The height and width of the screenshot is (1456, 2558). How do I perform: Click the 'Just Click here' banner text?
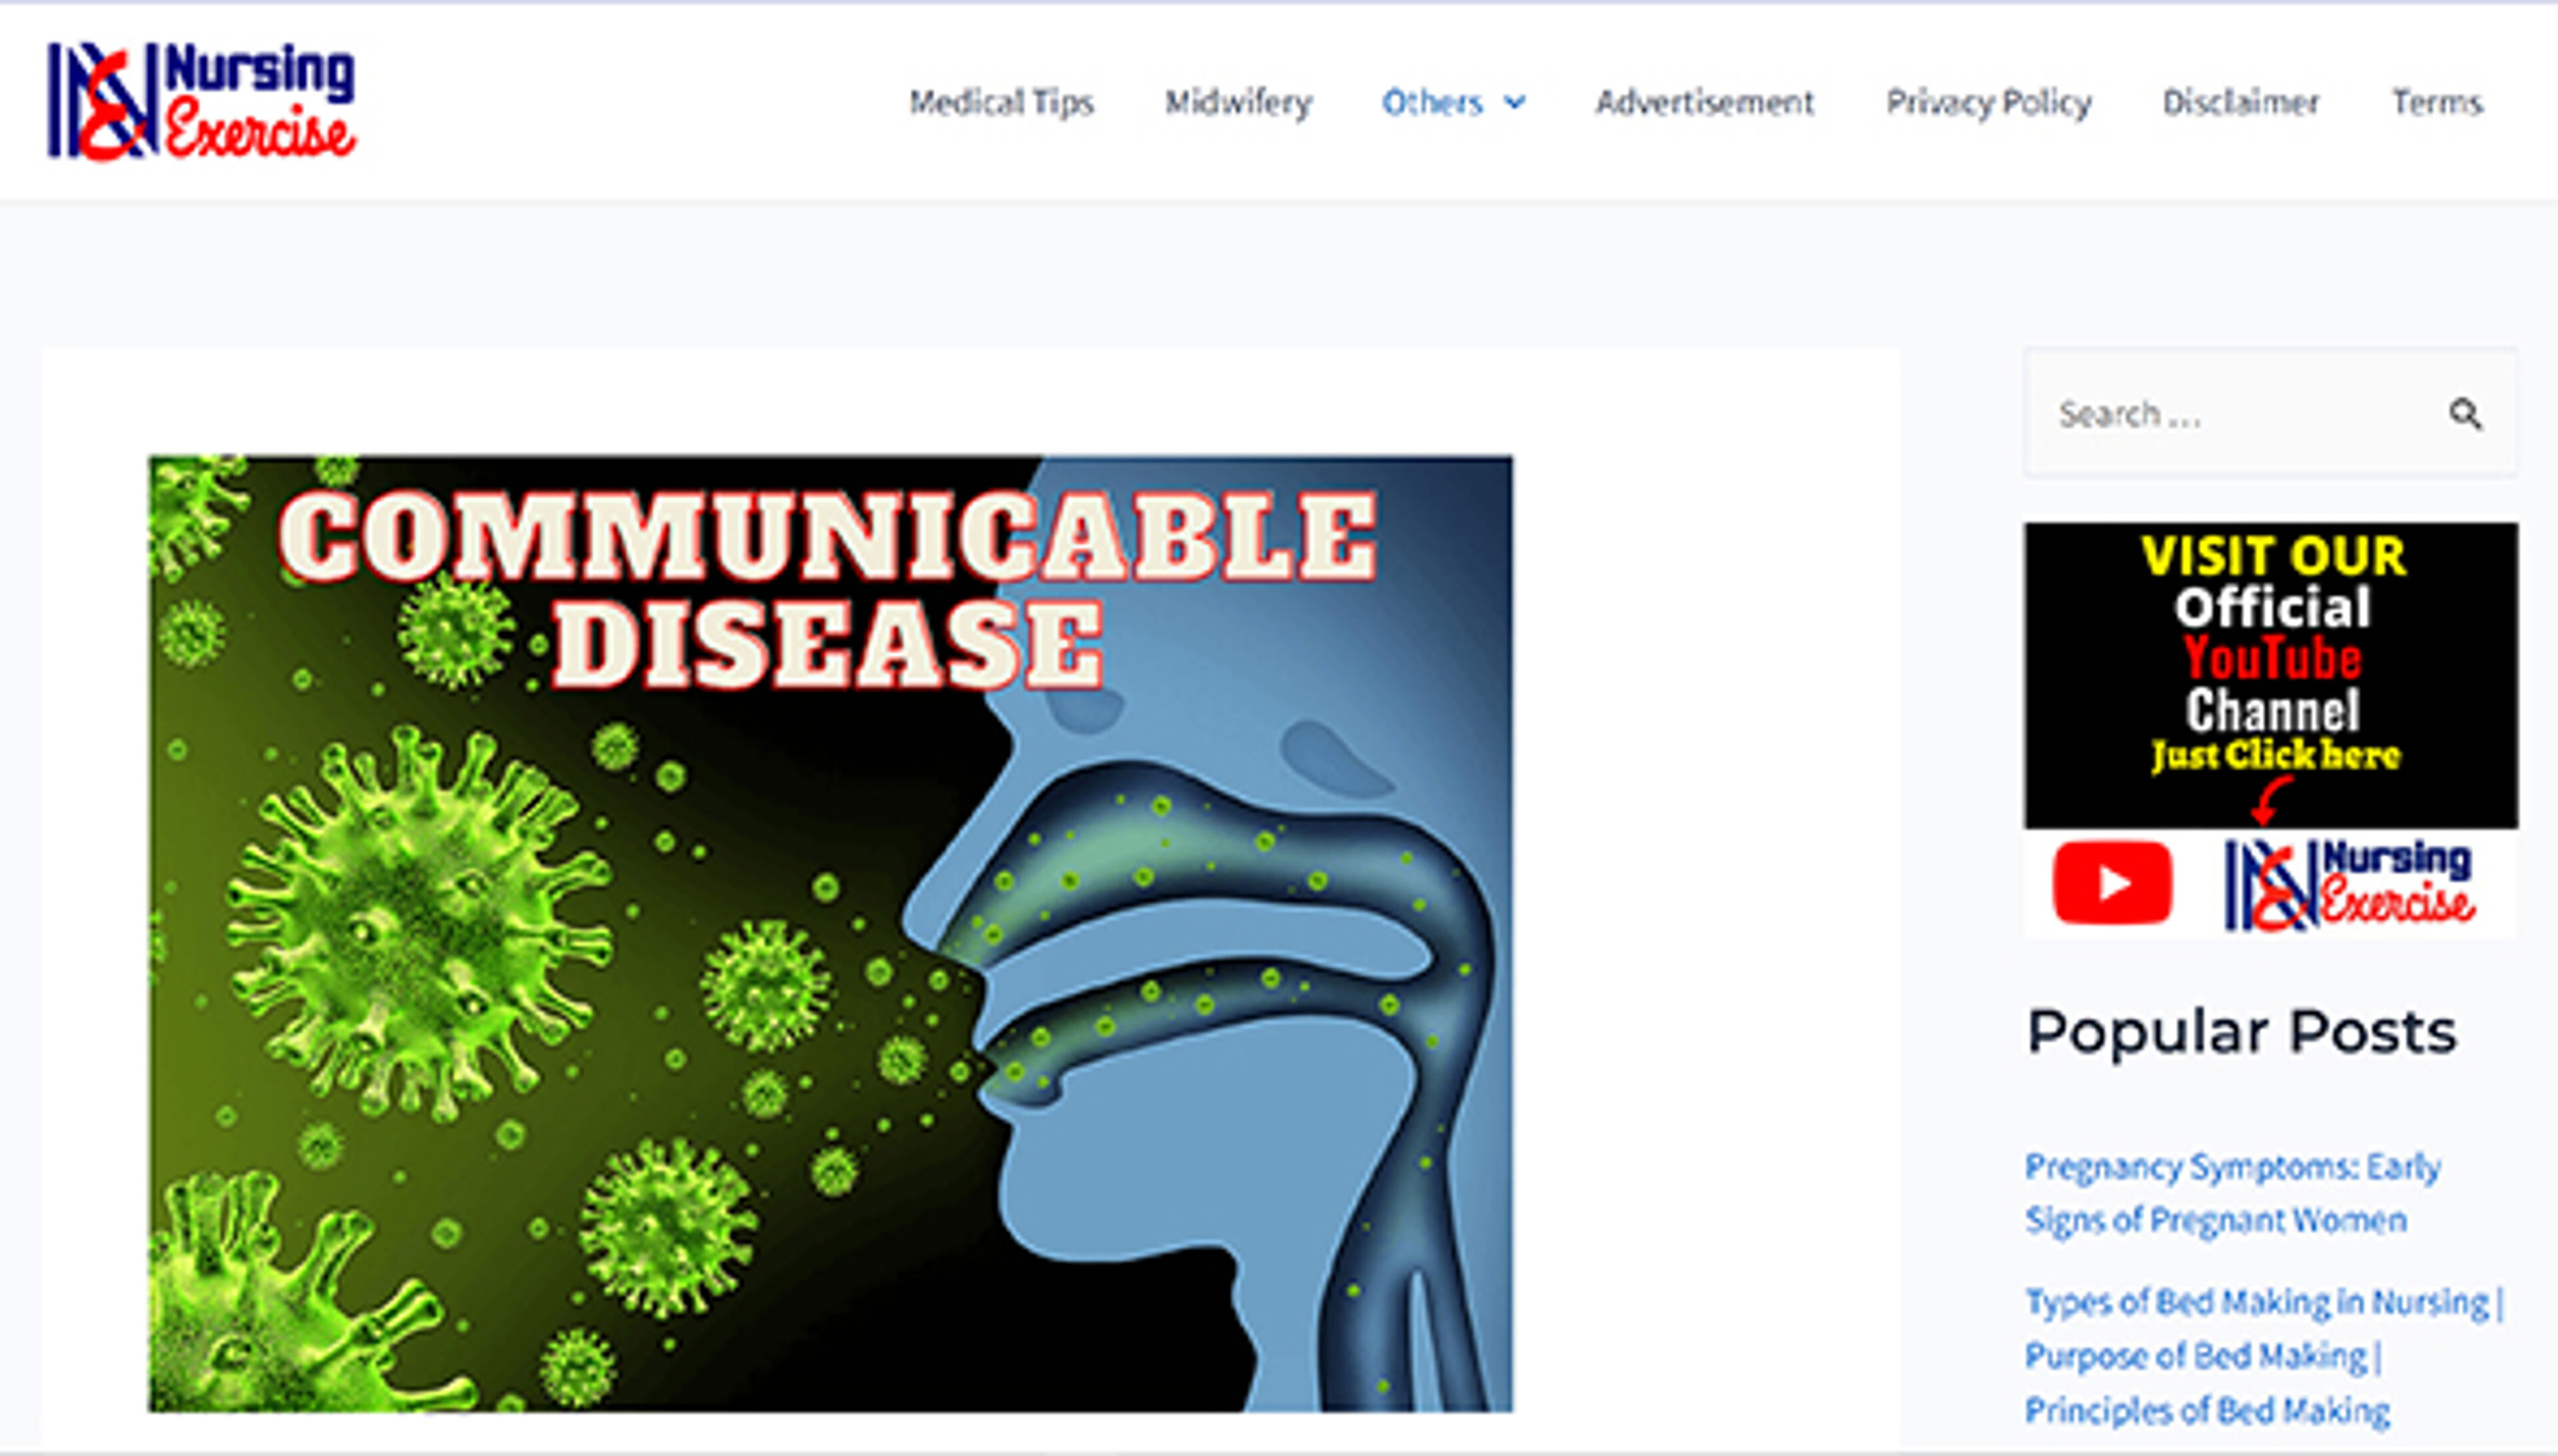pyautogui.click(x=2275, y=755)
